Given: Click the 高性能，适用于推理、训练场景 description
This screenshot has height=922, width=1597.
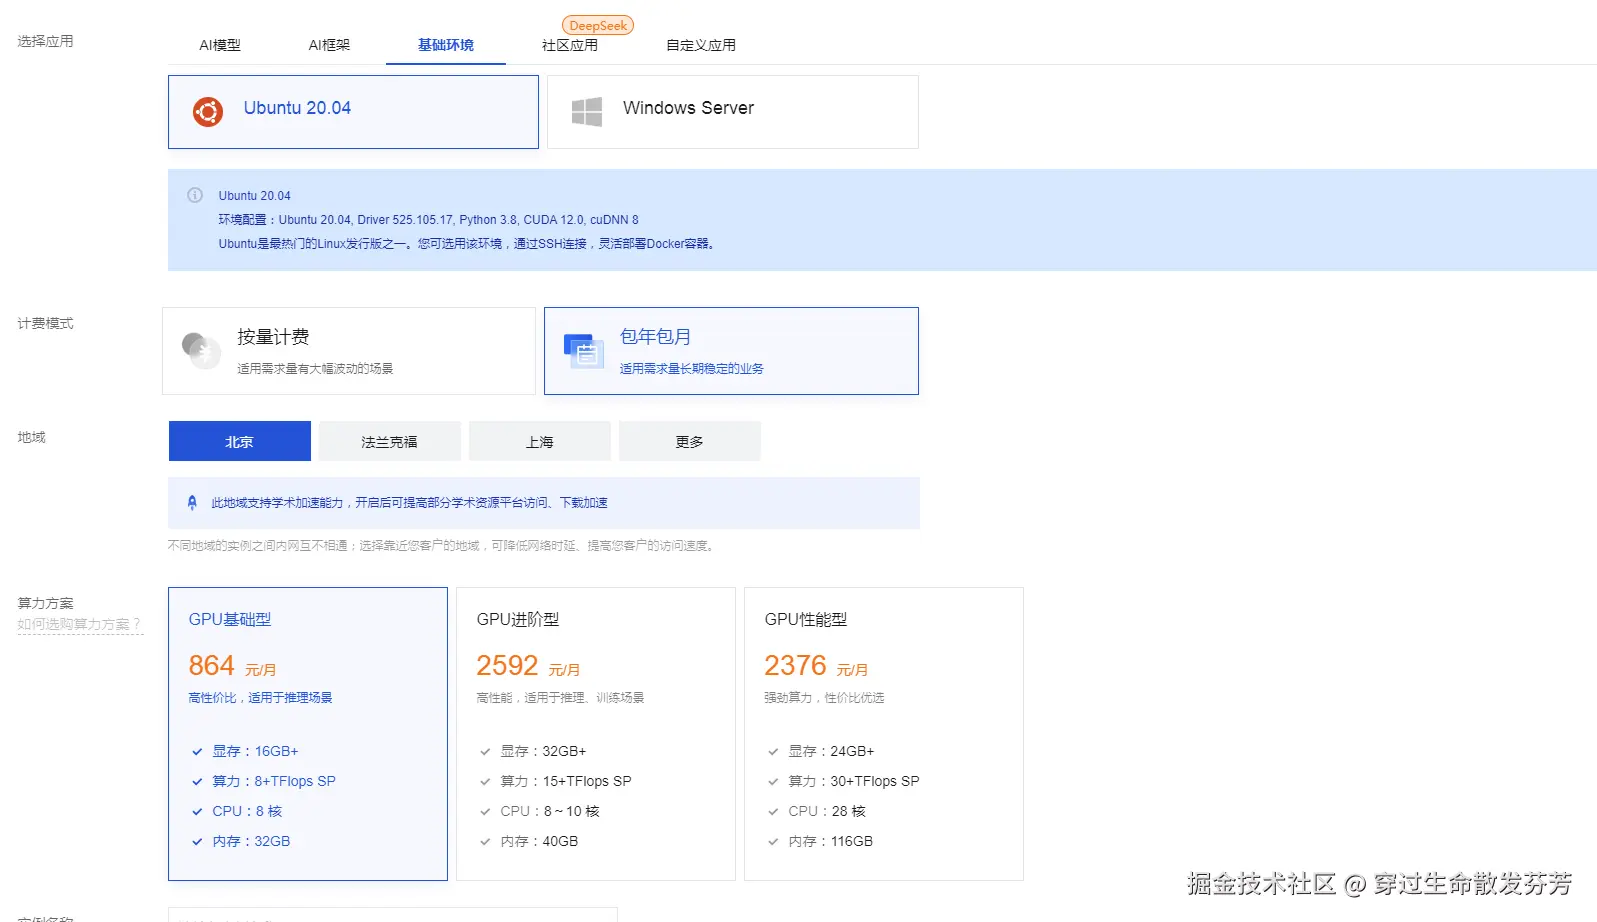Looking at the screenshot, I should [x=560, y=698].
